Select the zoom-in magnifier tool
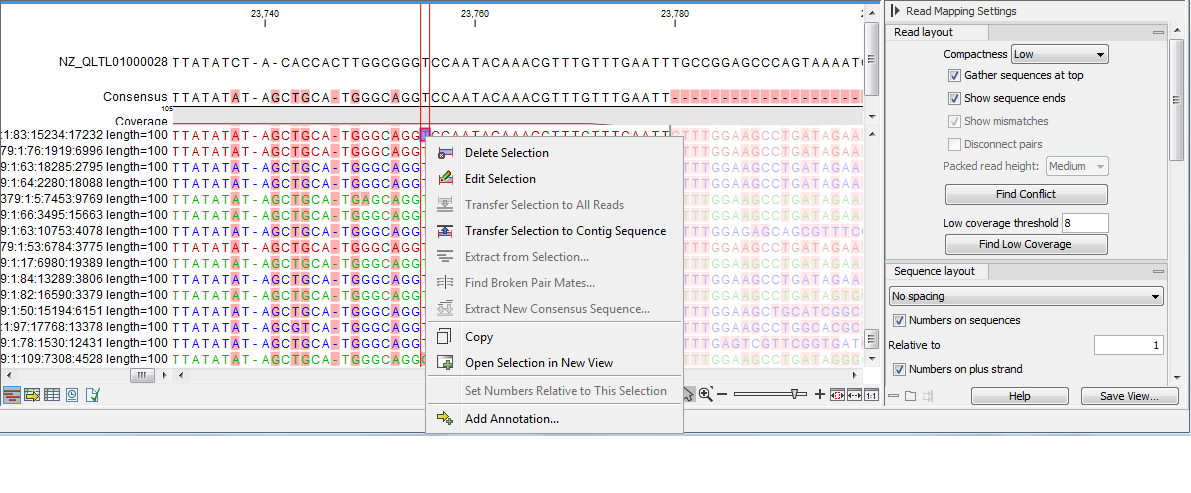 click(x=706, y=395)
